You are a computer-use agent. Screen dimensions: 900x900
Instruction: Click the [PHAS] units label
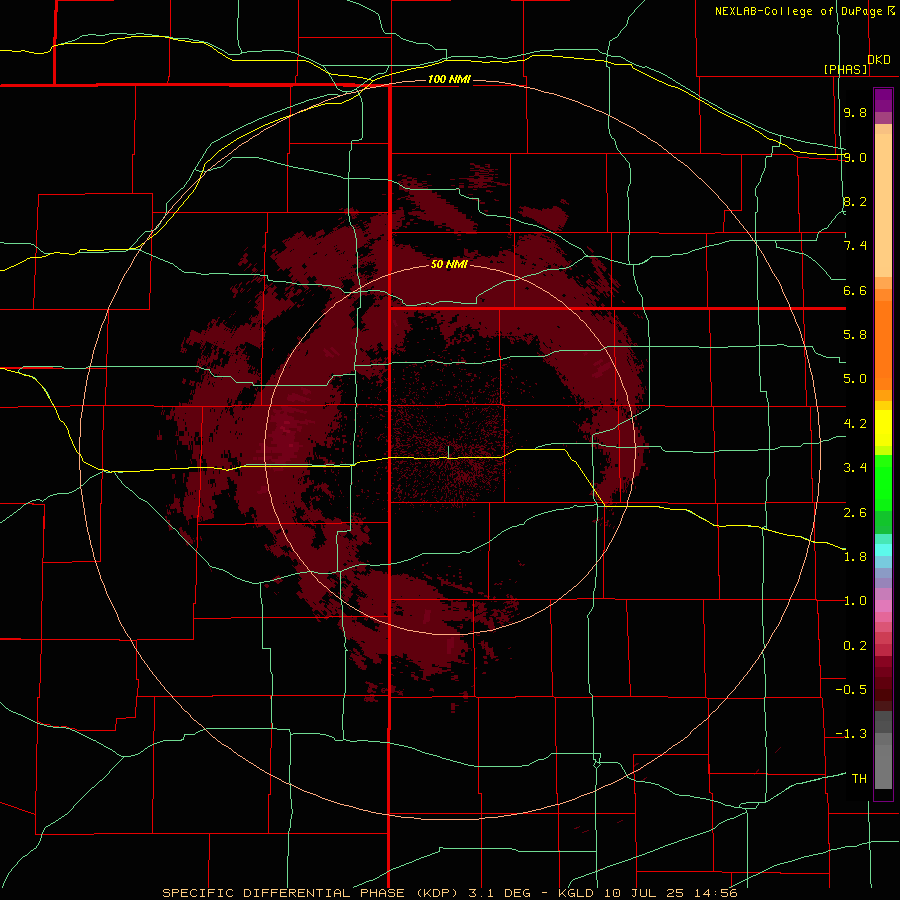pyautogui.click(x=845, y=70)
